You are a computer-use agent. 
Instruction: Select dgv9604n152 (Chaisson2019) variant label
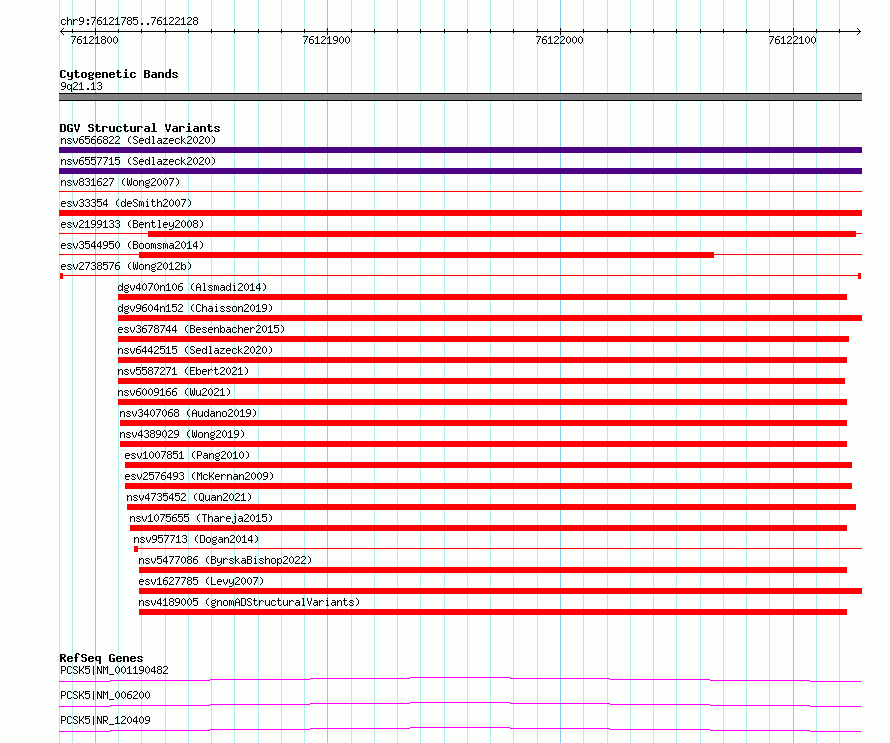tap(195, 308)
